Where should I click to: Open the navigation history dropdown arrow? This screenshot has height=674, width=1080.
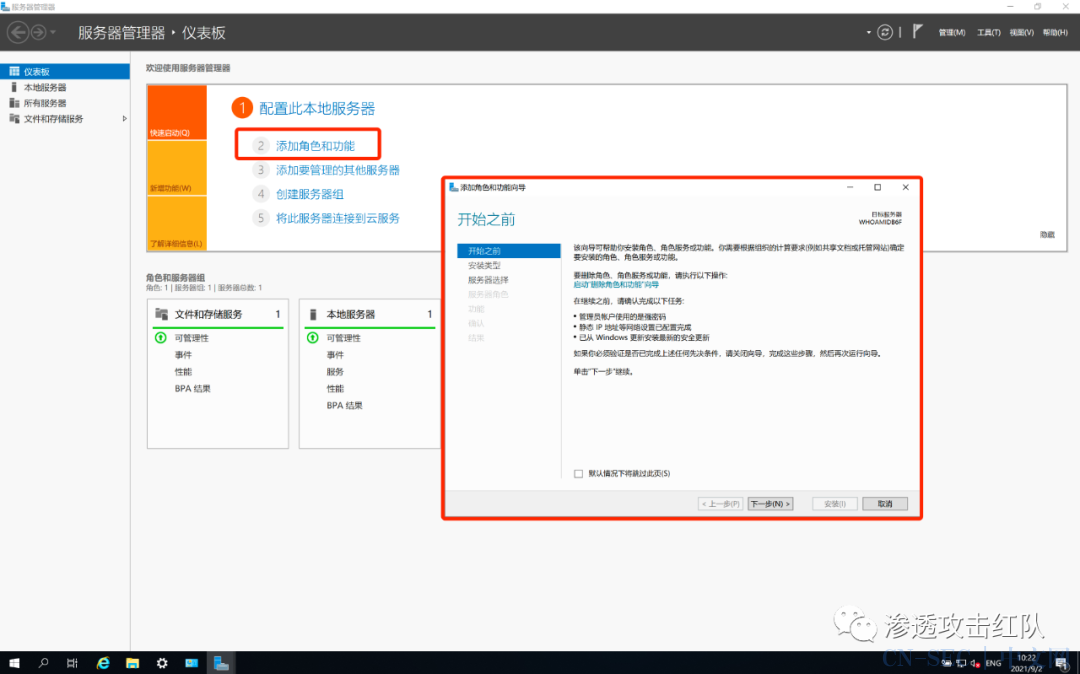point(53,32)
